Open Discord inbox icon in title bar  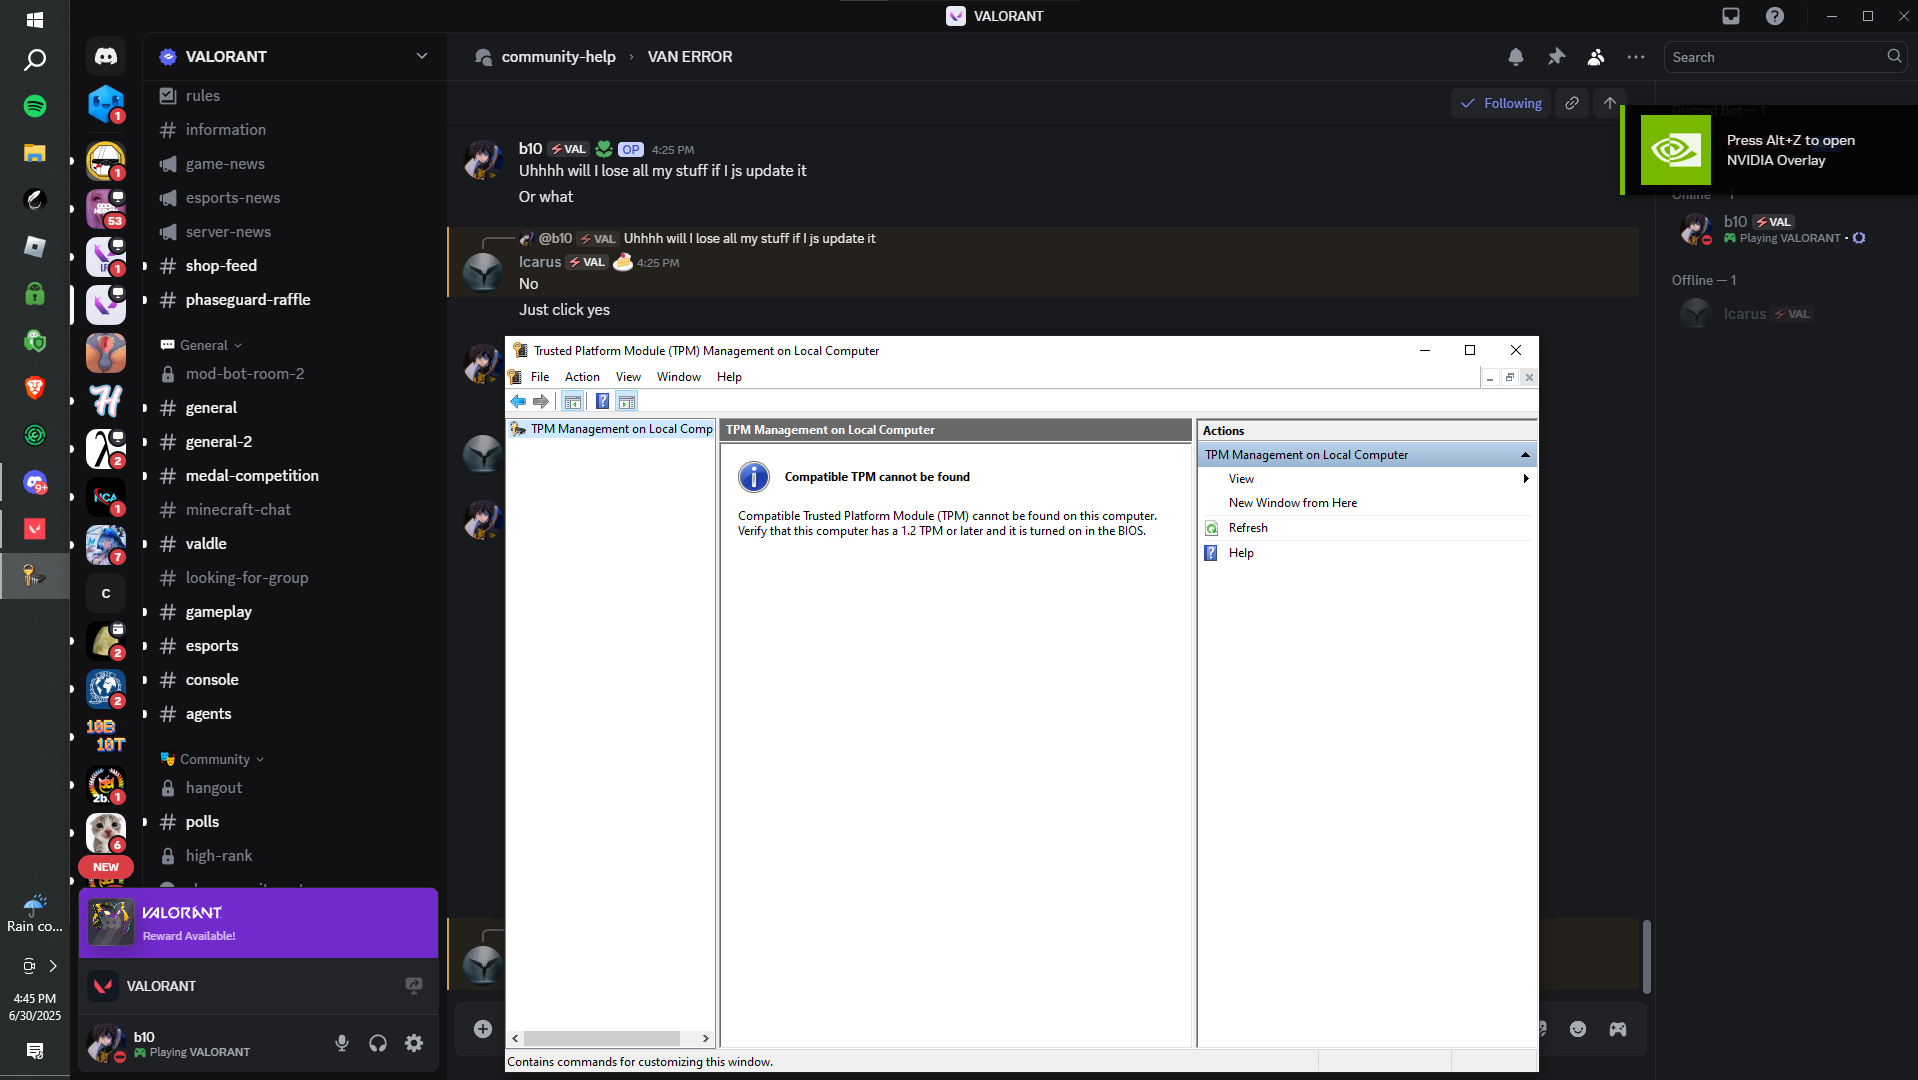pyautogui.click(x=1731, y=16)
